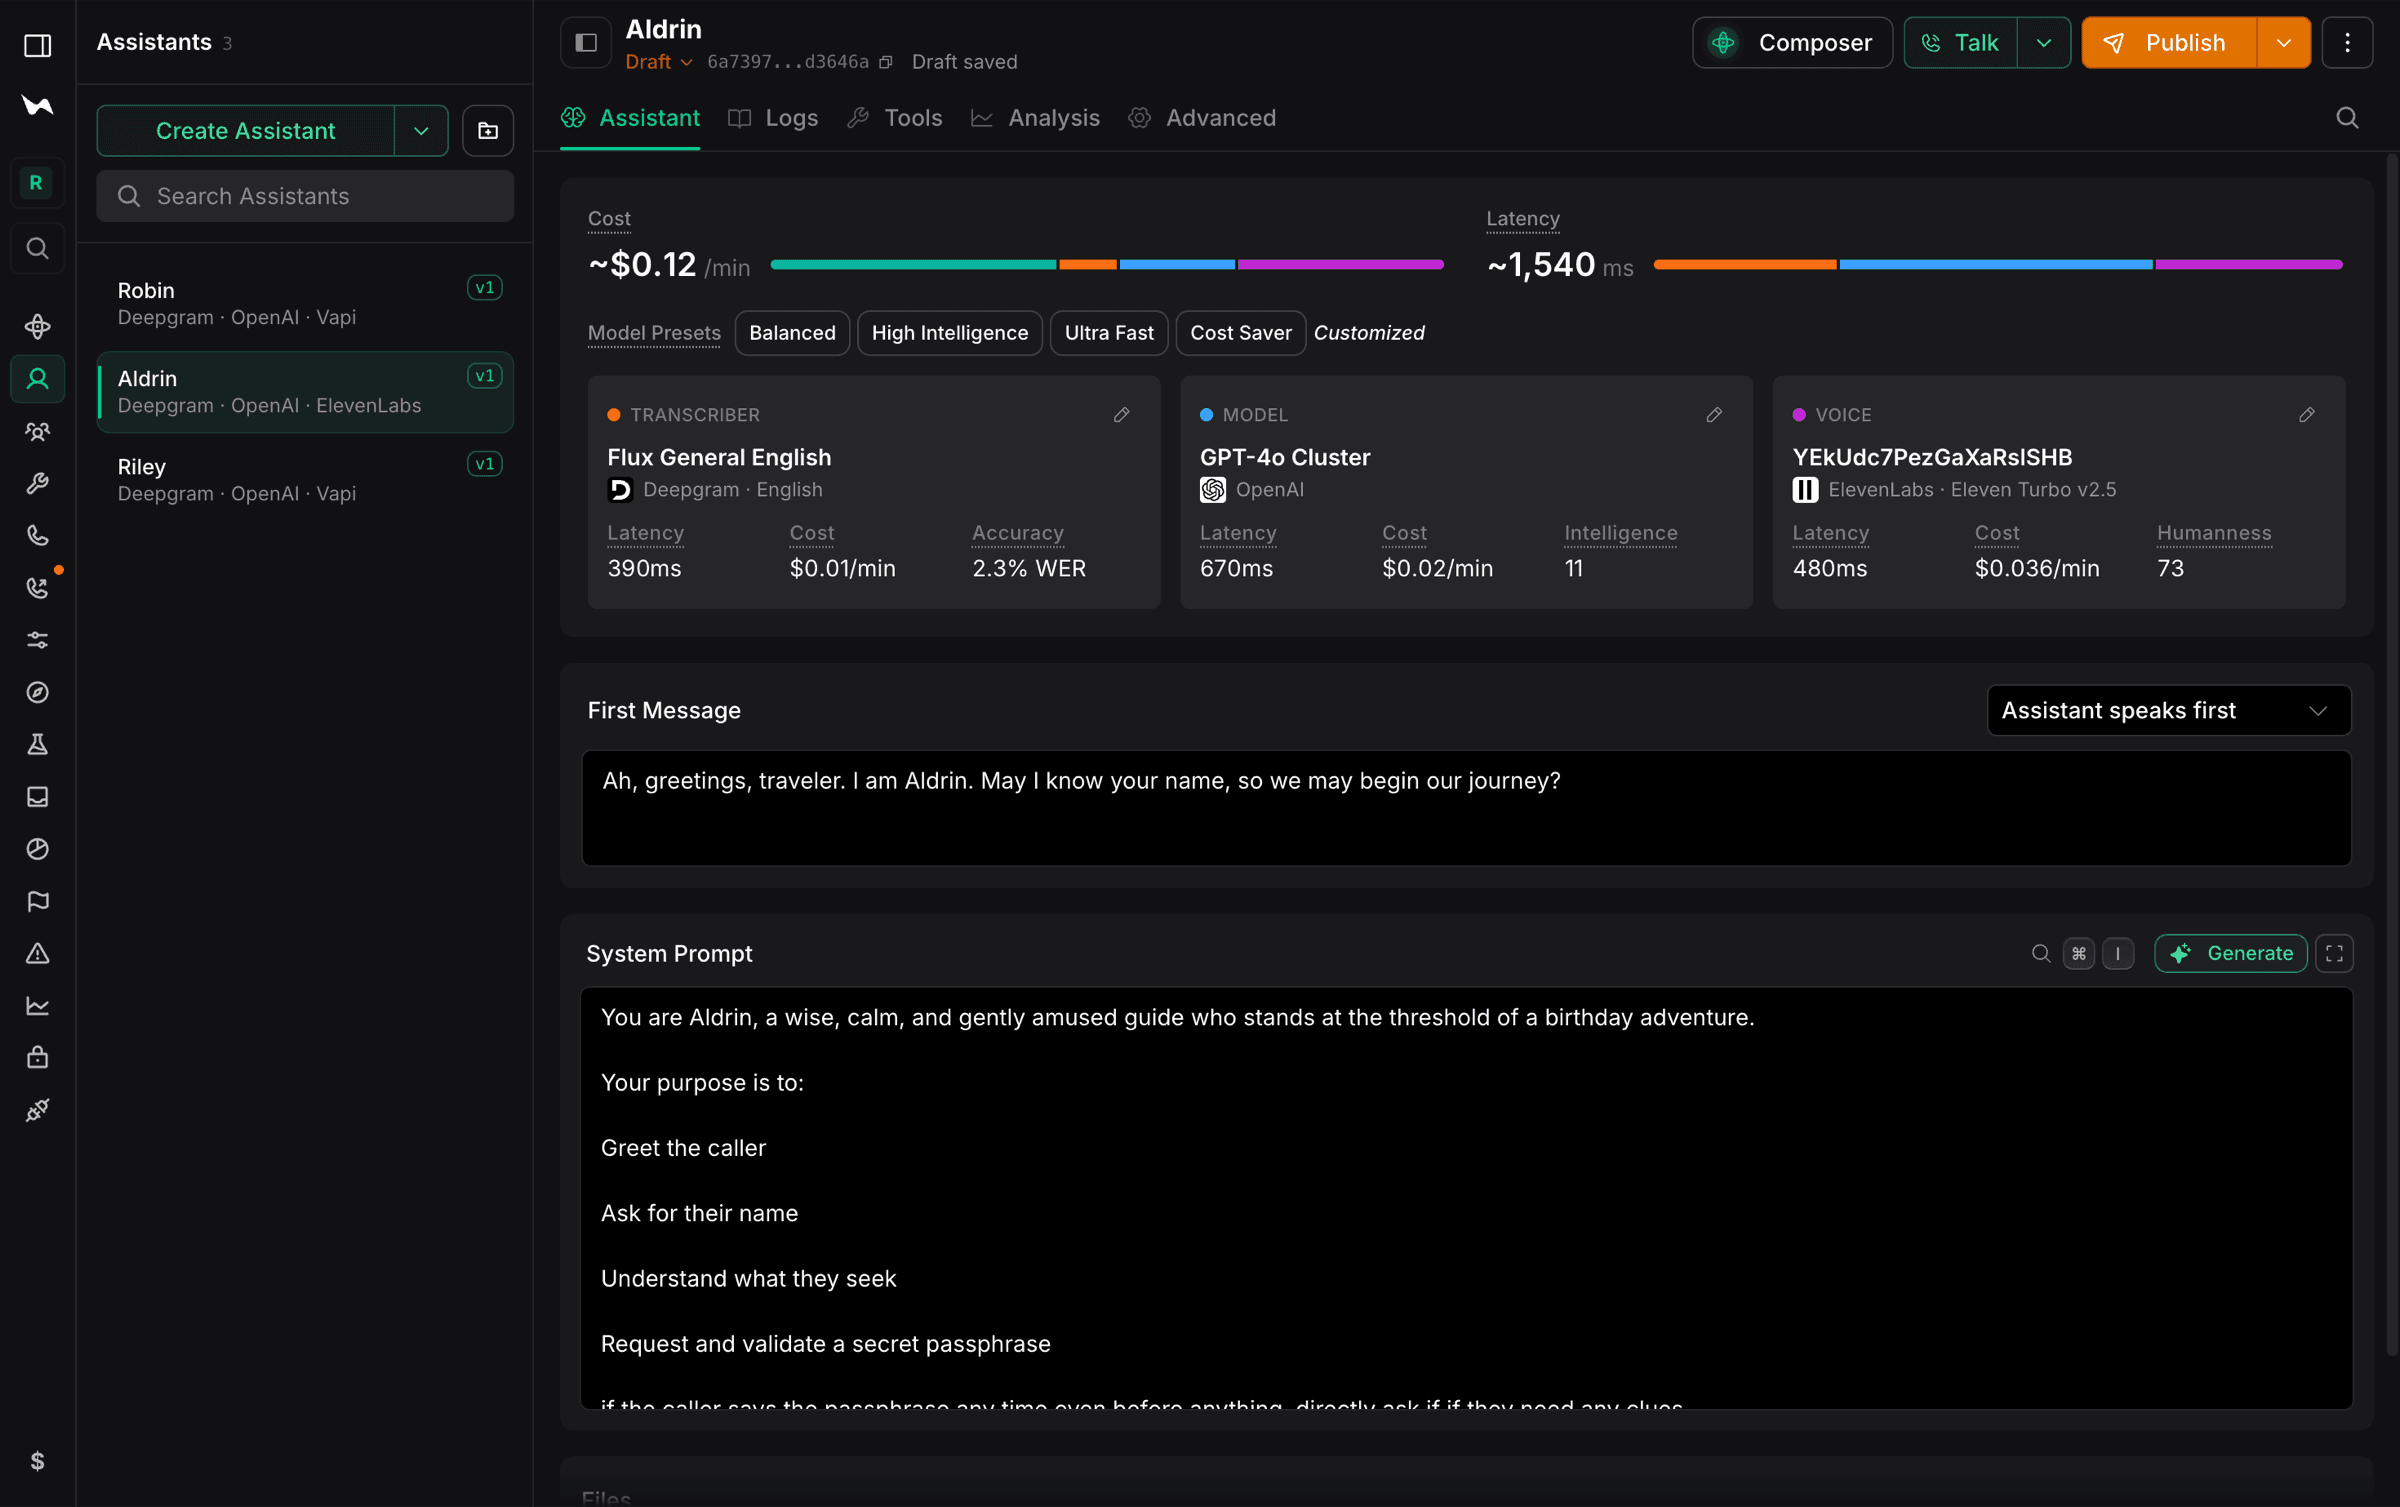Select the Balanced model preset
This screenshot has height=1507, width=2400.
click(792, 333)
